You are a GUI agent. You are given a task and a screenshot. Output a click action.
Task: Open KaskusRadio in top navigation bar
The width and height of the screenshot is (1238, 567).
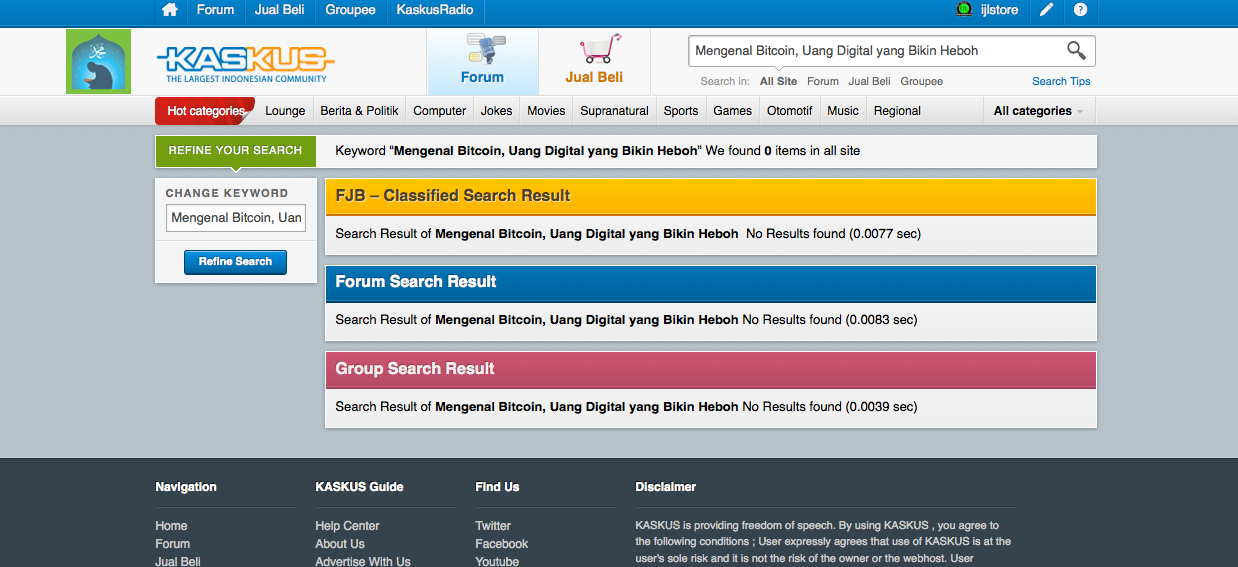tap(435, 10)
